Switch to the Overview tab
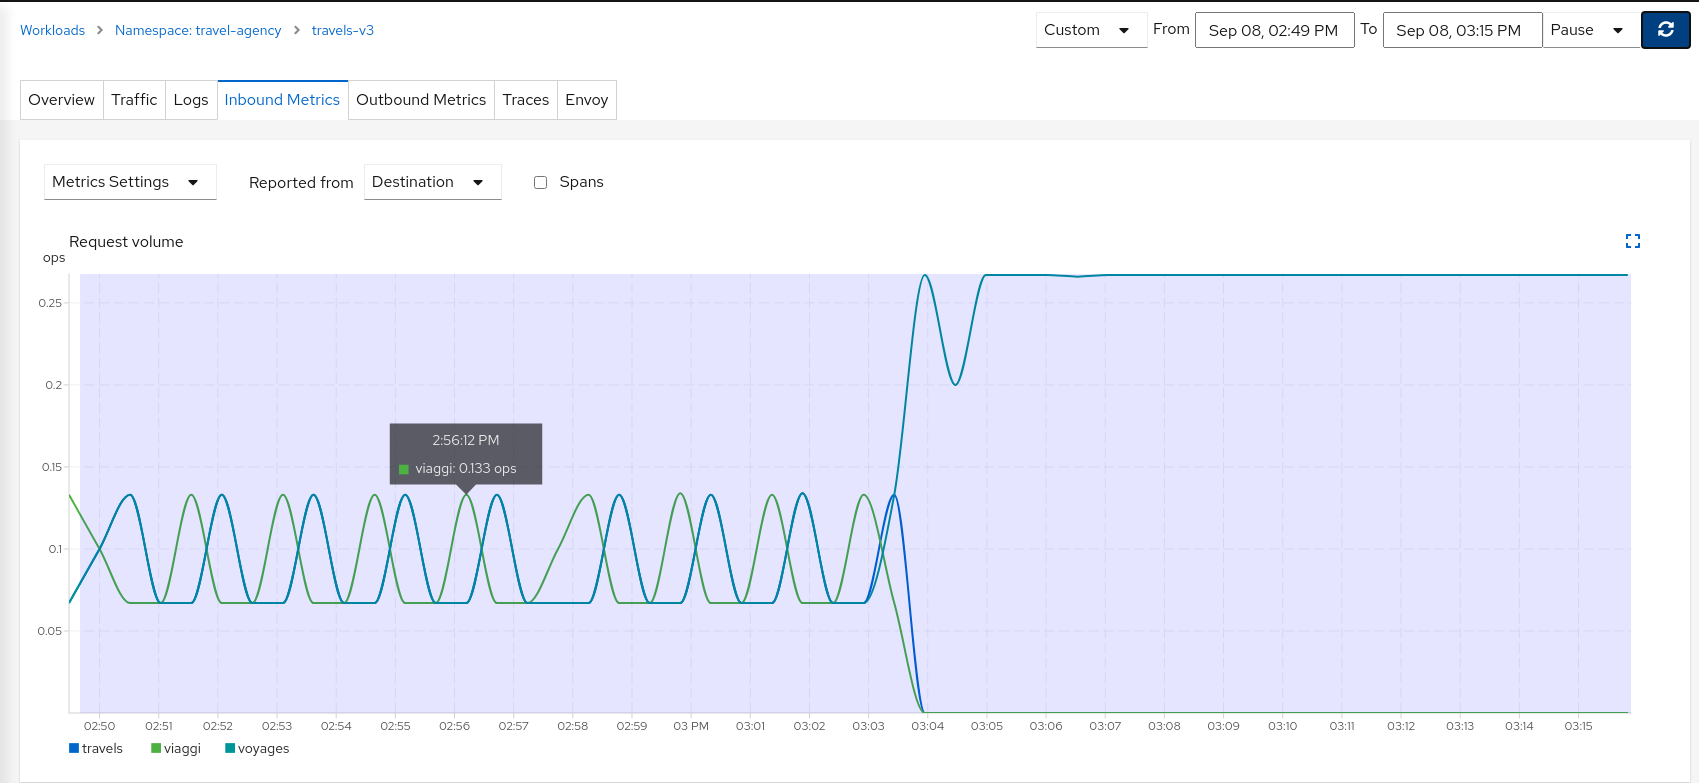Screen dimensions: 1699x783 point(62,100)
